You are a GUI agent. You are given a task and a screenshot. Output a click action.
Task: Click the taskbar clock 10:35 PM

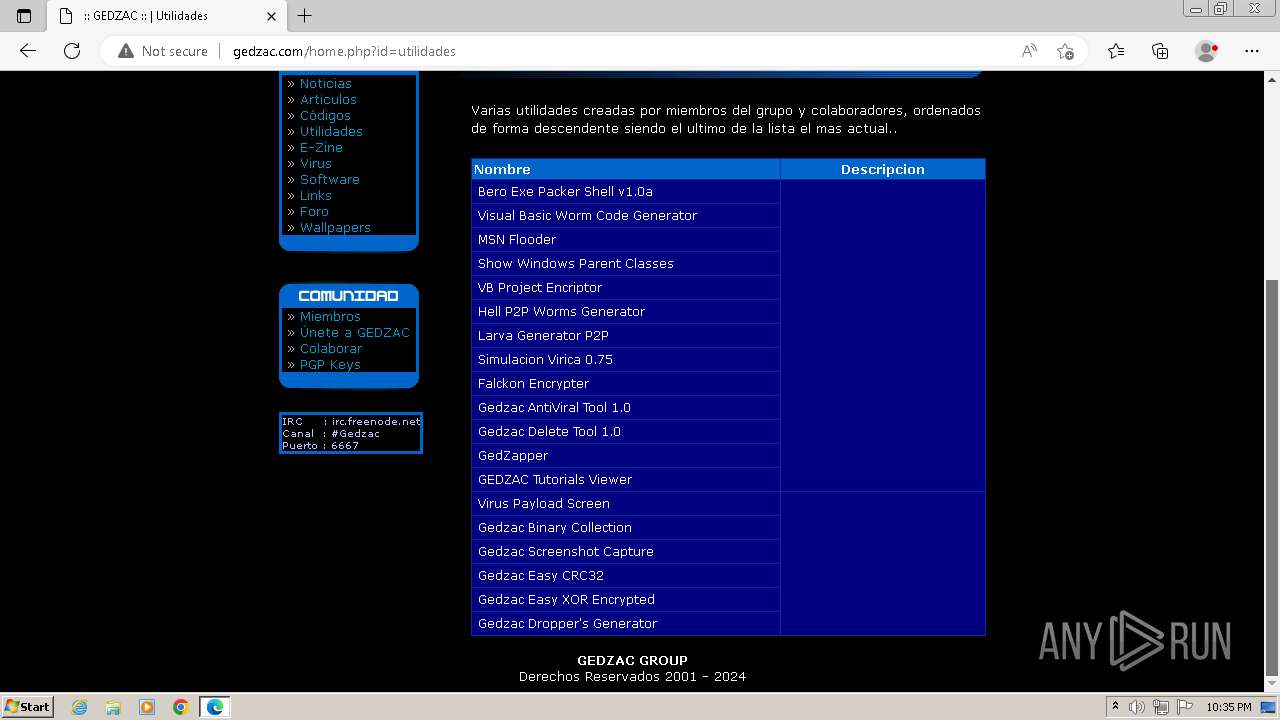[1228, 707]
